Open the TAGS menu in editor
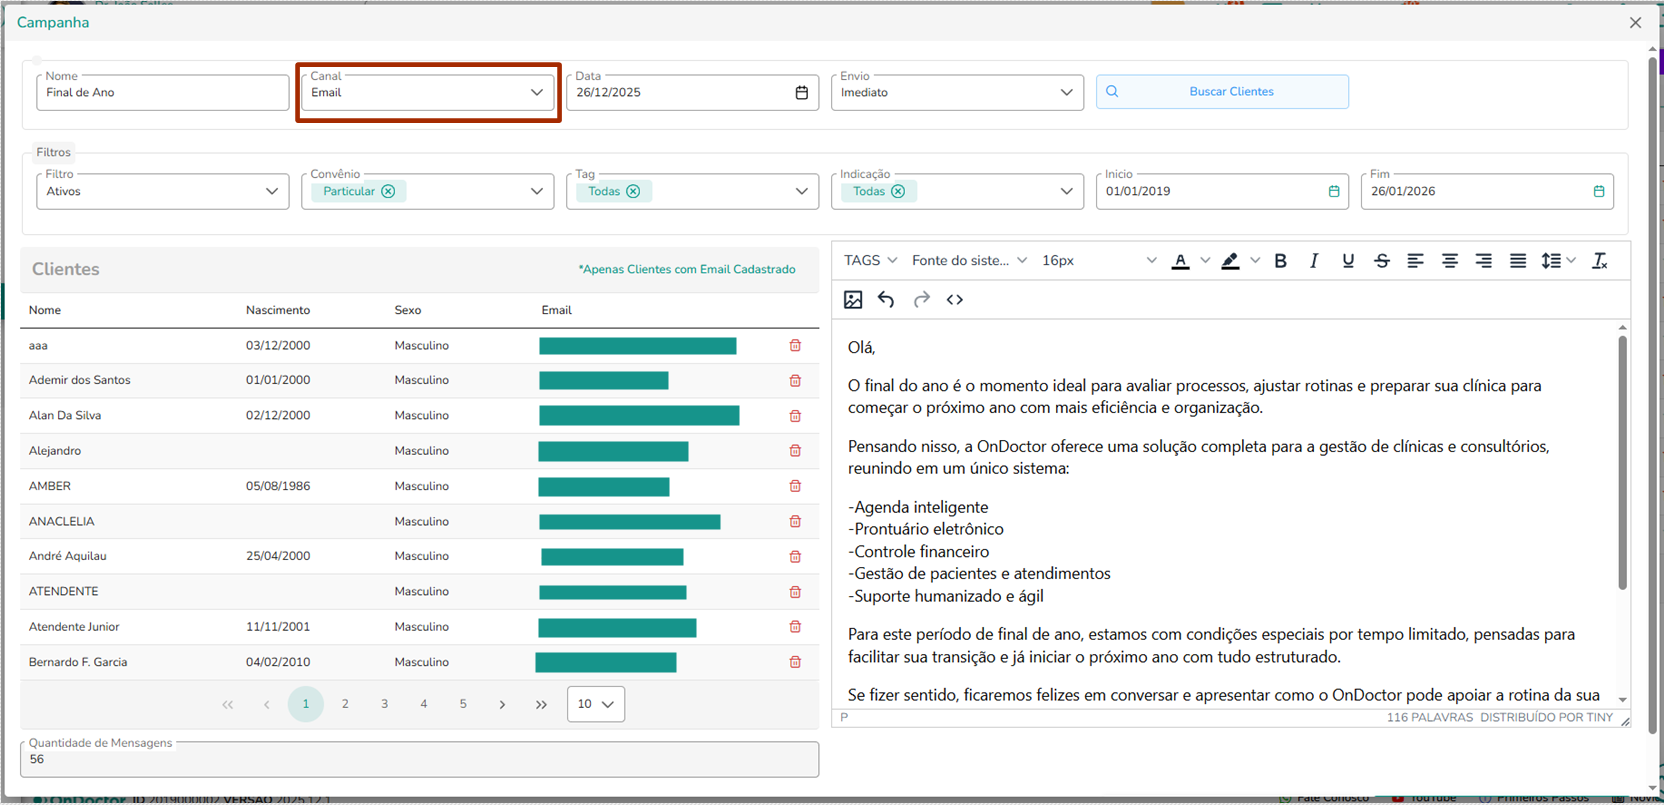 (870, 261)
